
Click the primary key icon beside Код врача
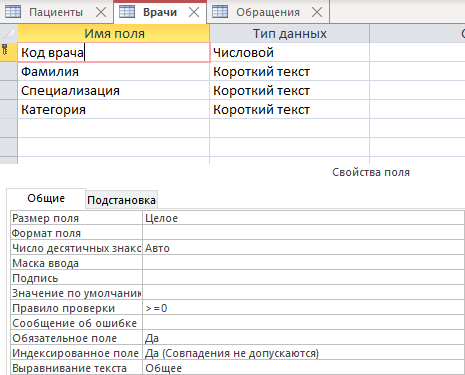(5, 49)
